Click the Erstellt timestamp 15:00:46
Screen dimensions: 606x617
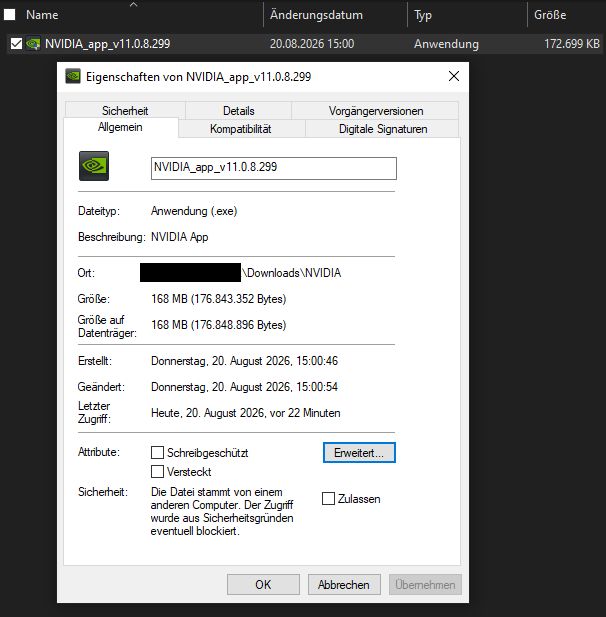317,361
